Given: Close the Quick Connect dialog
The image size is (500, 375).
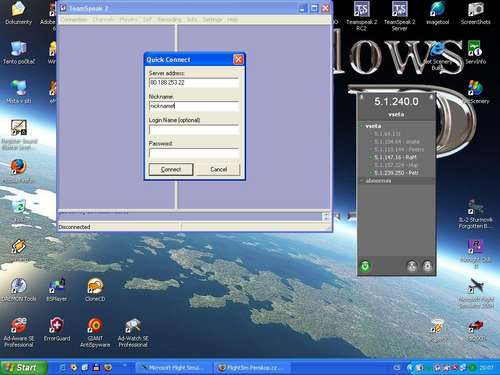Looking at the screenshot, I should click(238, 59).
